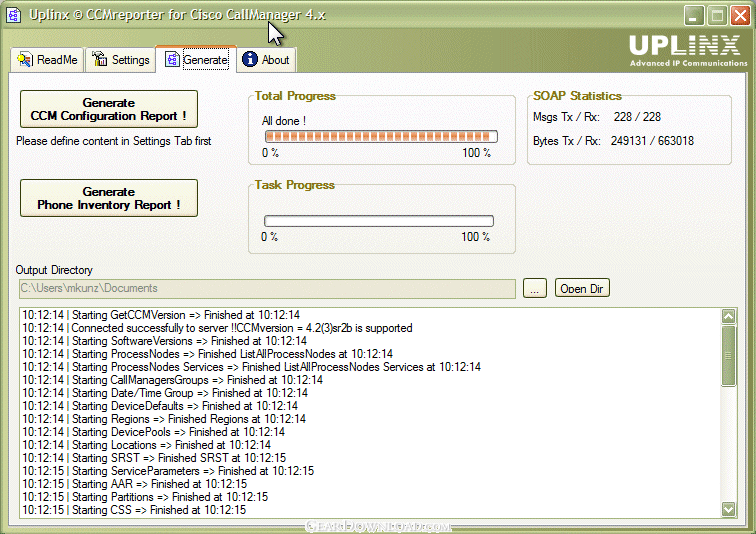
Task: Generate Phone Inventory Report
Action: click(108, 198)
